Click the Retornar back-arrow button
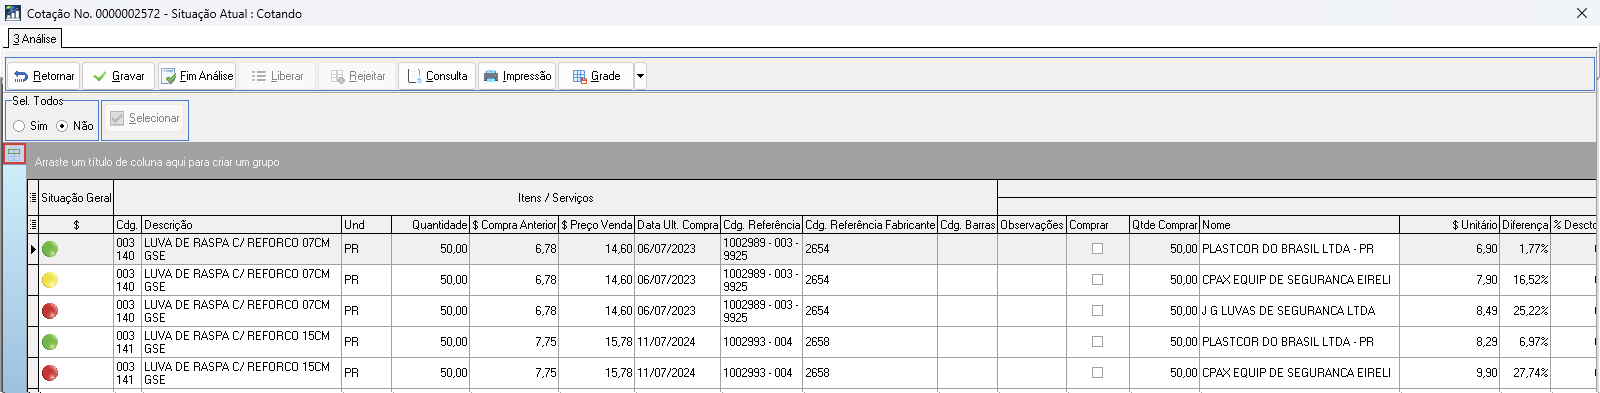Image resolution: width=1600 pixels, height=393 pixels. [x=43, y=76]
